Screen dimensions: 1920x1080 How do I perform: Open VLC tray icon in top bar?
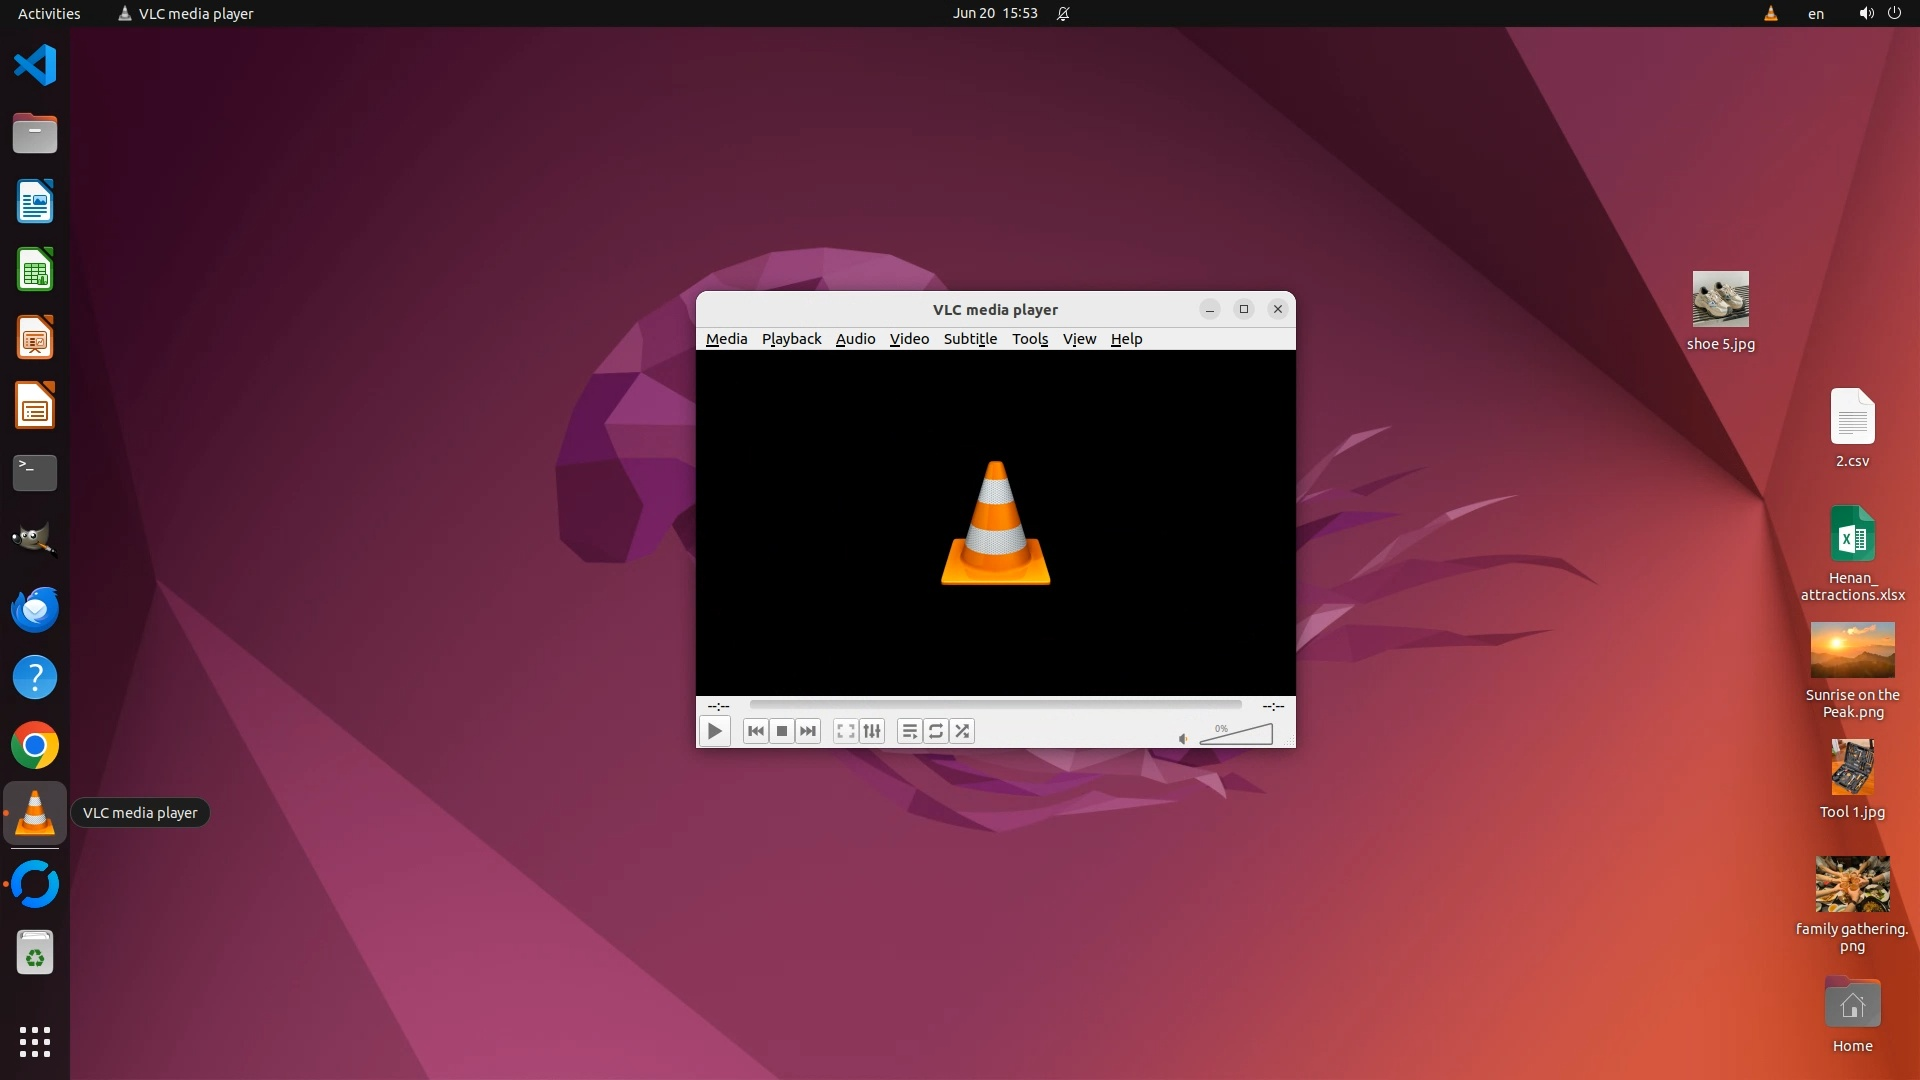point(1770,14)
